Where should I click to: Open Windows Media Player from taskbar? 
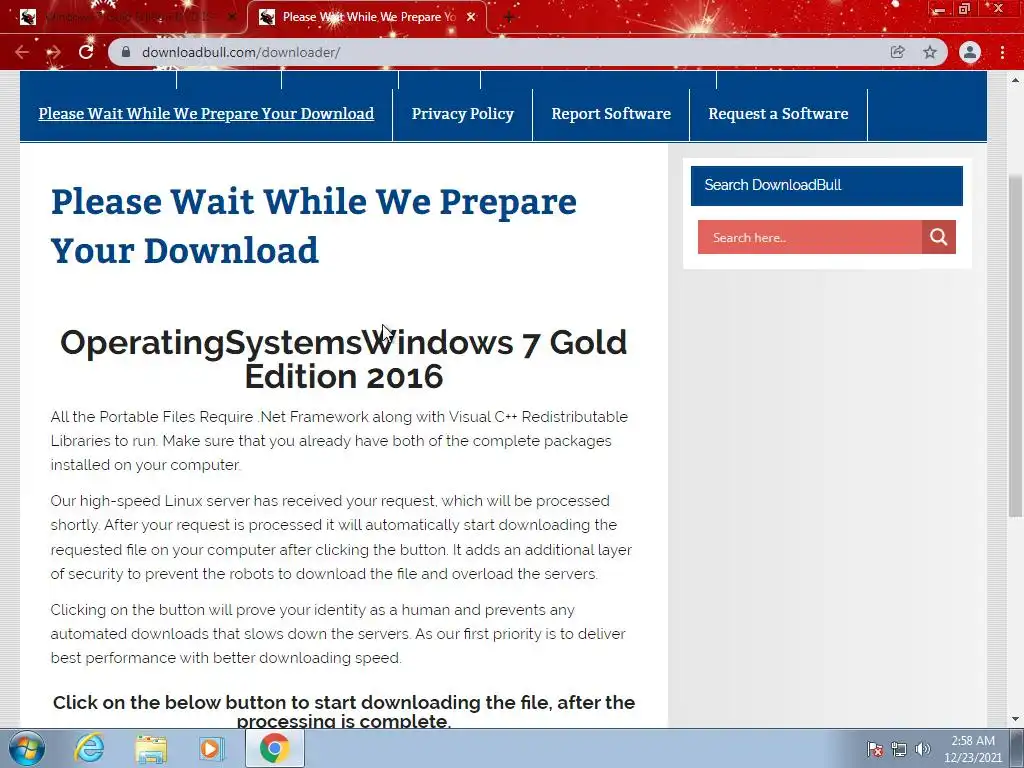pos(212,748)
